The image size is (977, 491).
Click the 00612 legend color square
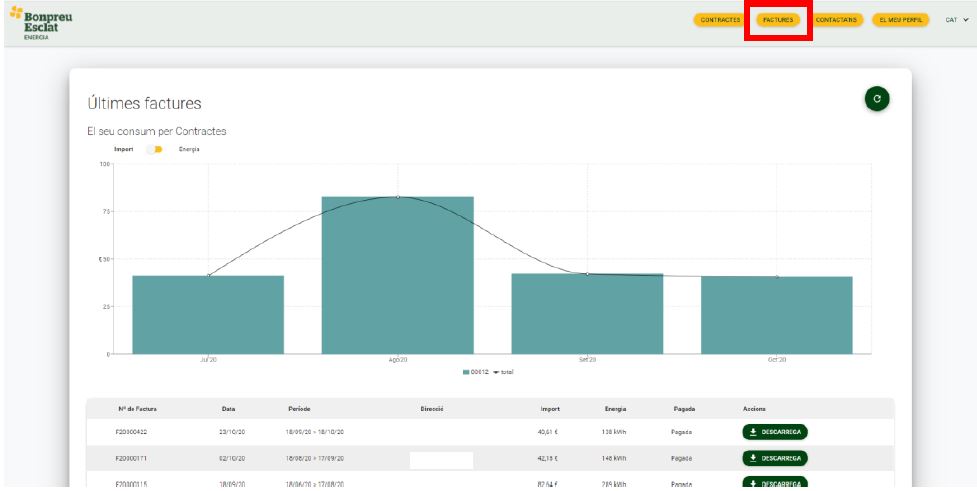pos(466,371)
